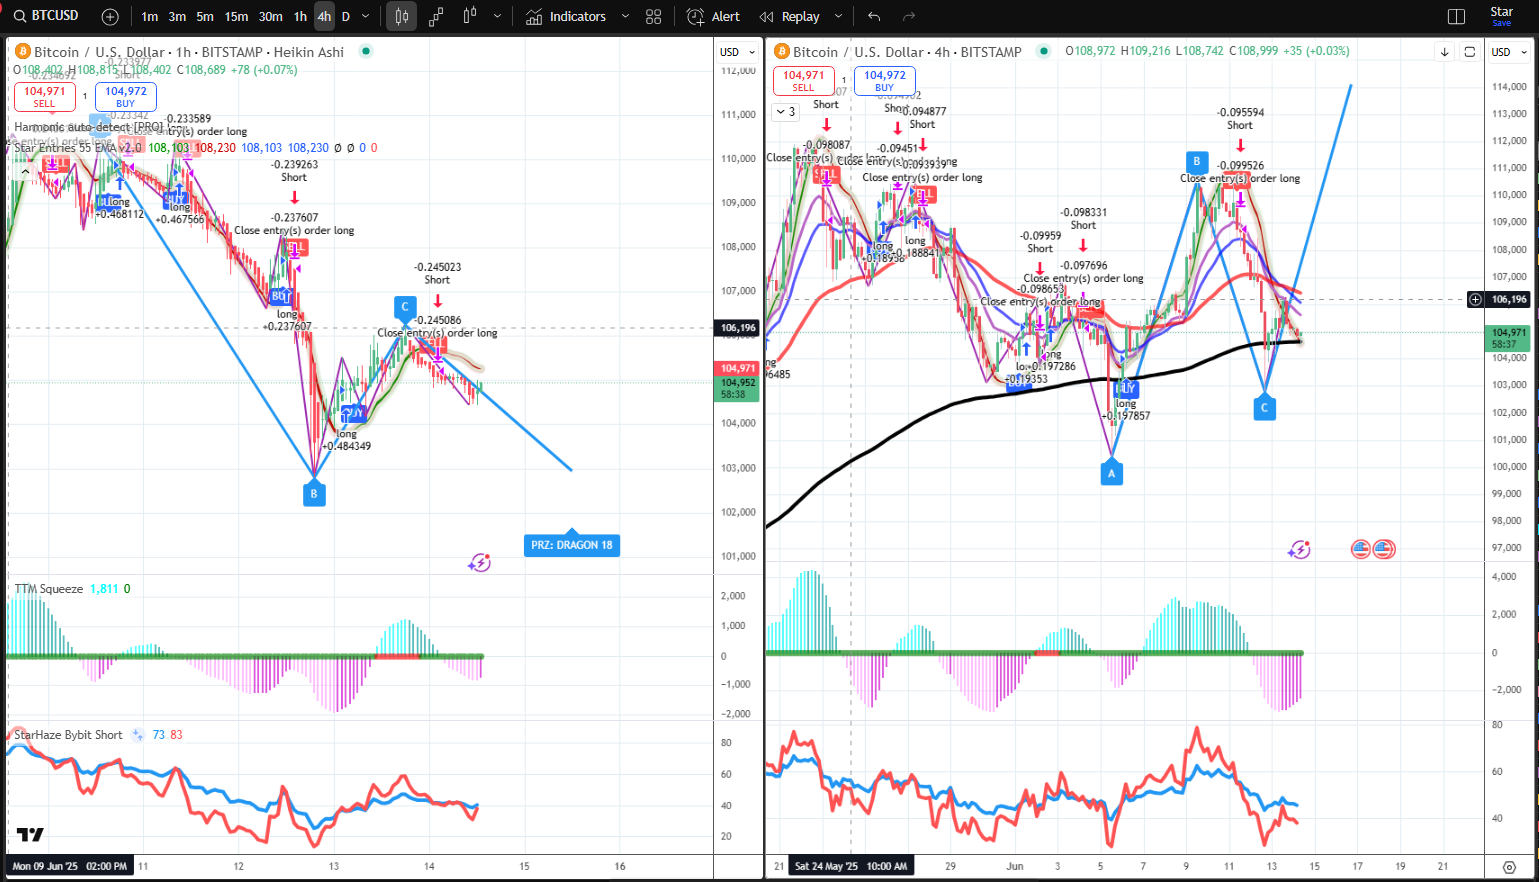Select harmonic point C marker on 1h chart
This screenshot has width=1539, height=882.
[x=405, y=307]
